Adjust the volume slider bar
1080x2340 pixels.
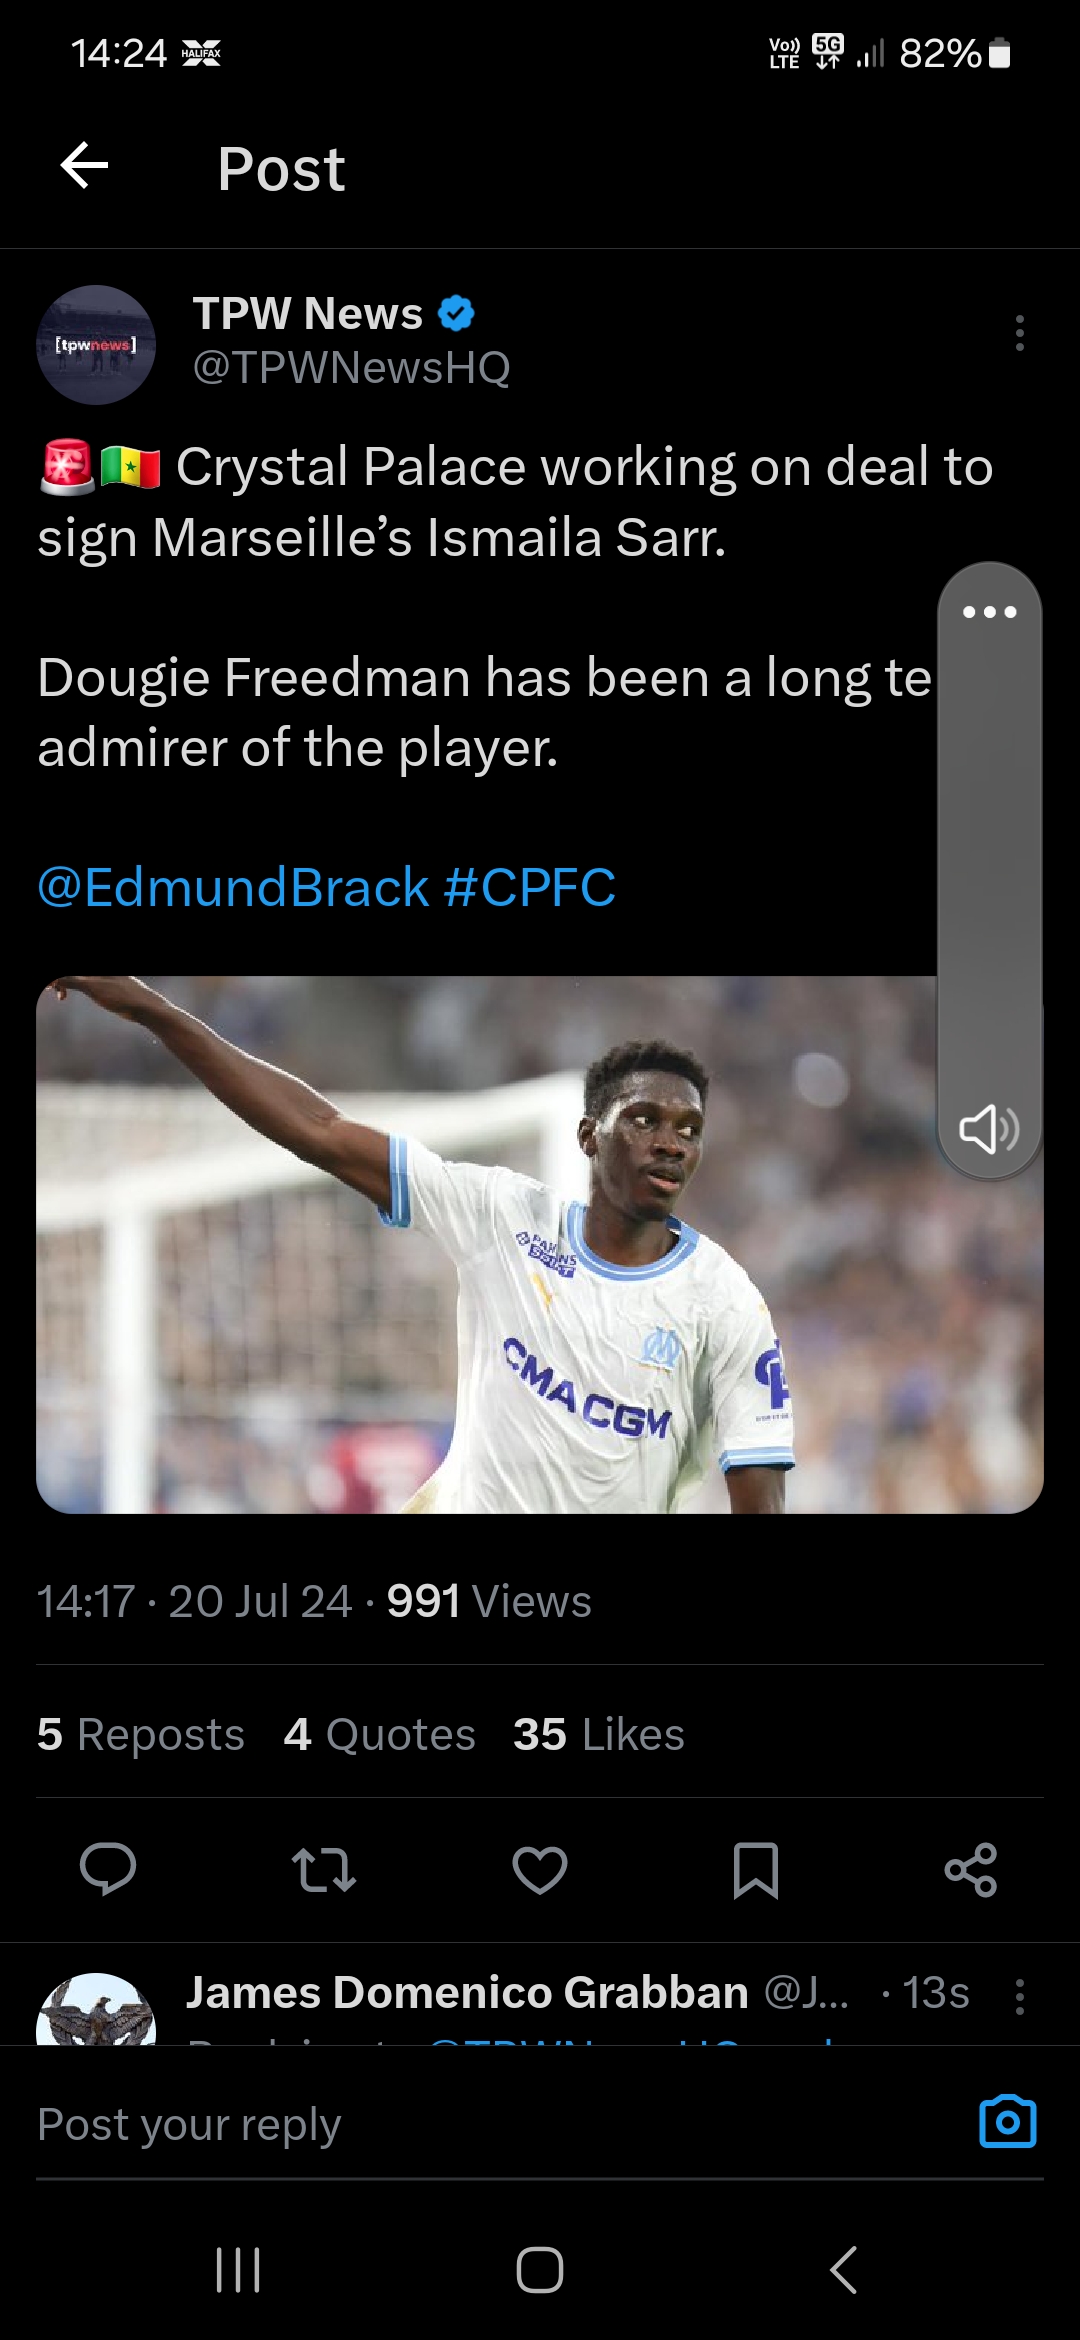(x=989, y=860)
